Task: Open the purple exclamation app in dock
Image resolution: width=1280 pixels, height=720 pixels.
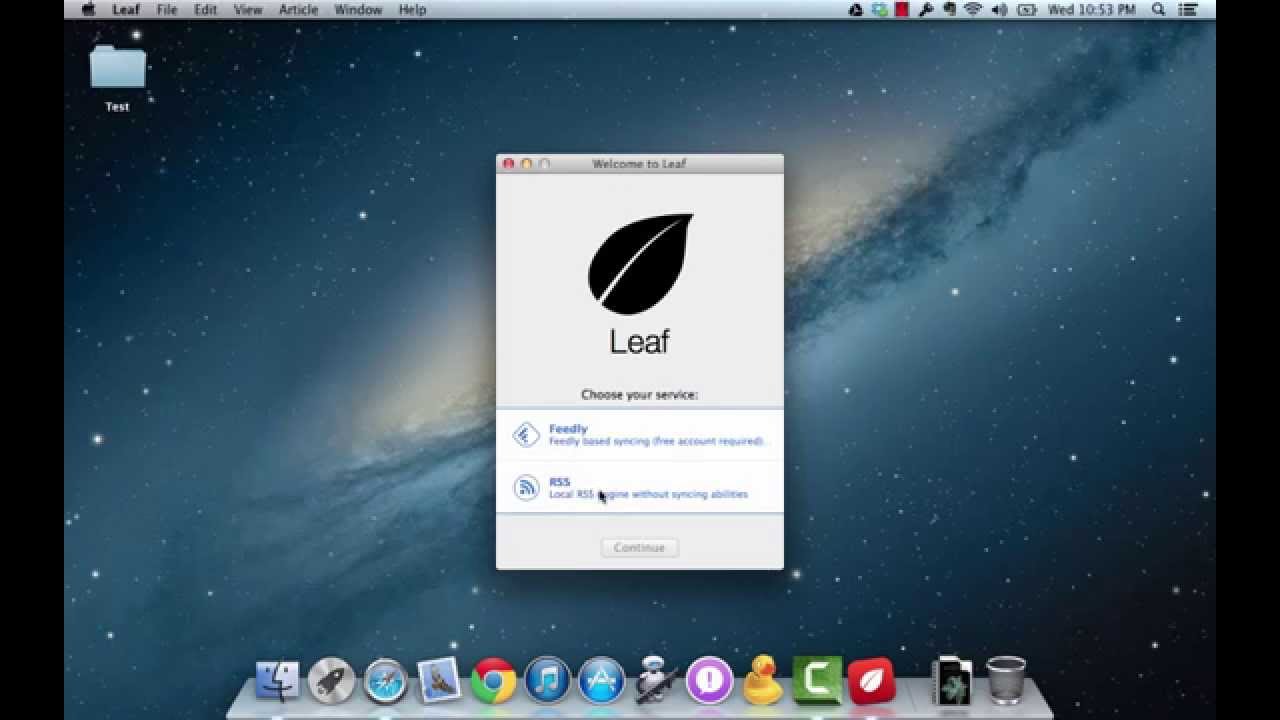Action: tap(709, 681)
